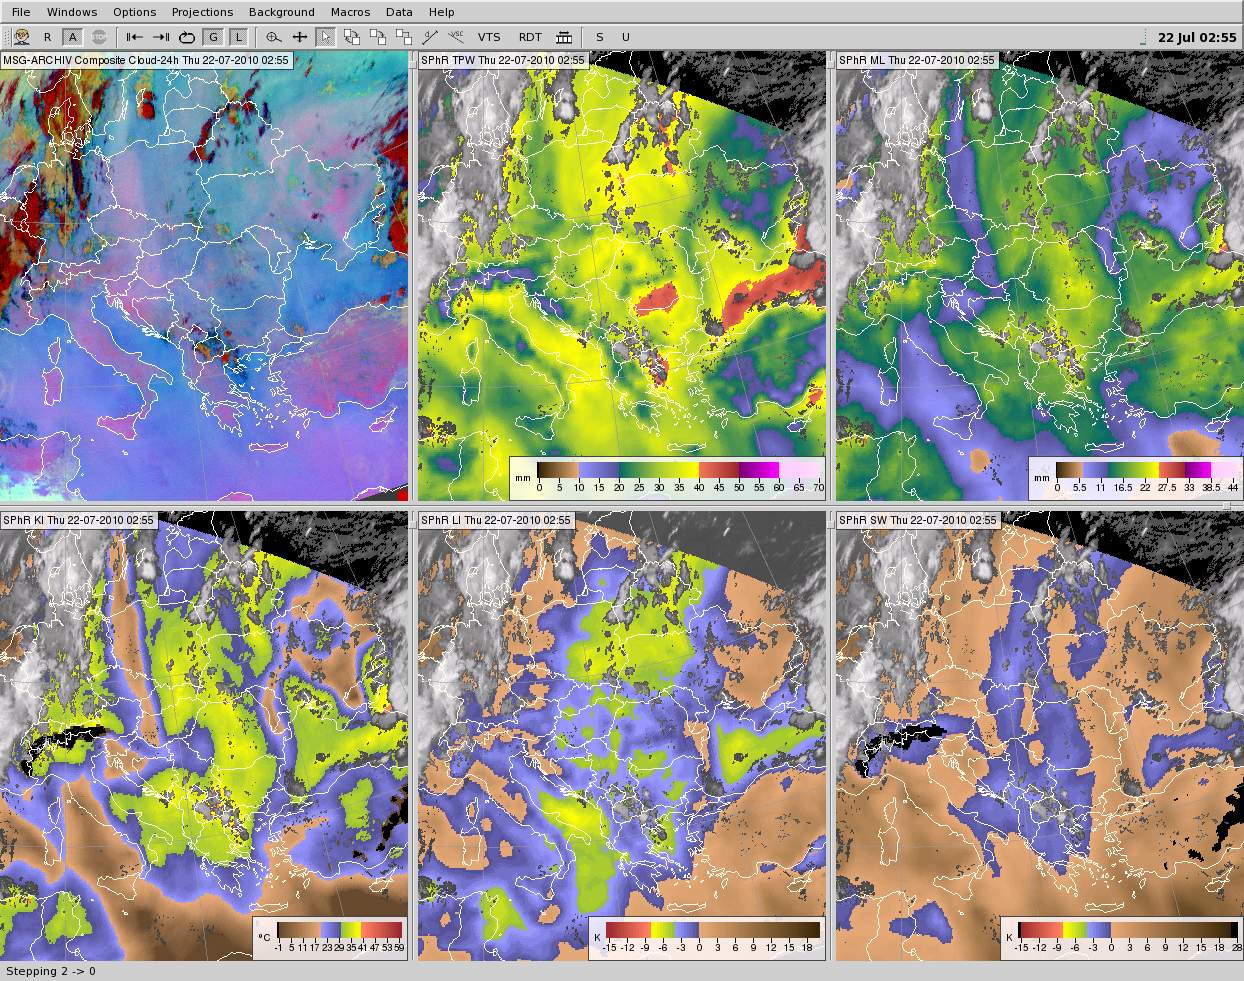The image size is (1244, 981).
Task: Click the SPhR TPW color scale legend
Action: tap(667, 477)
